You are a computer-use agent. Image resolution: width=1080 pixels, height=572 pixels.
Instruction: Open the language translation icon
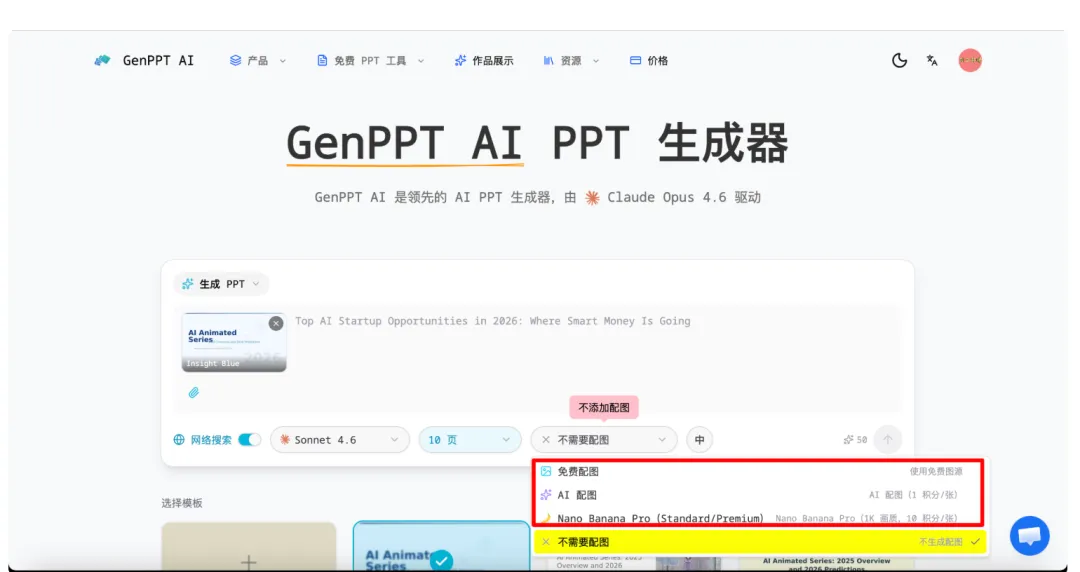point(932,61)
